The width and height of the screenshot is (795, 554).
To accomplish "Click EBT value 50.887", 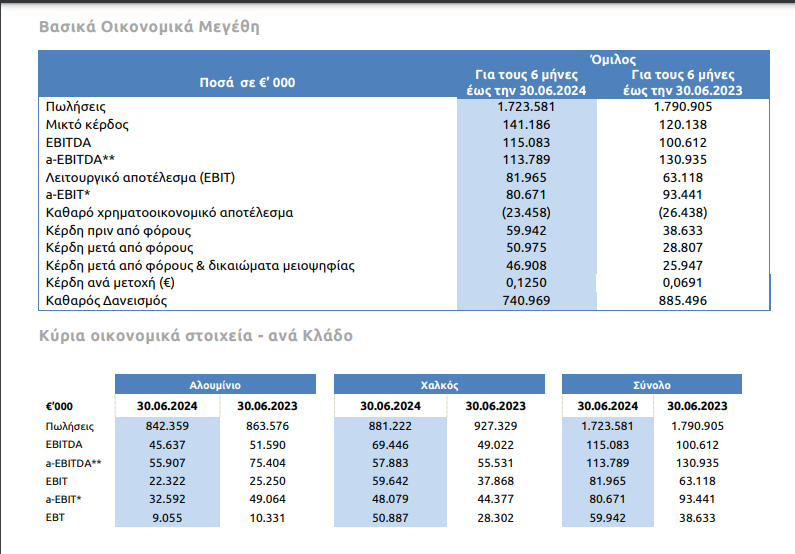I will 390,518.
